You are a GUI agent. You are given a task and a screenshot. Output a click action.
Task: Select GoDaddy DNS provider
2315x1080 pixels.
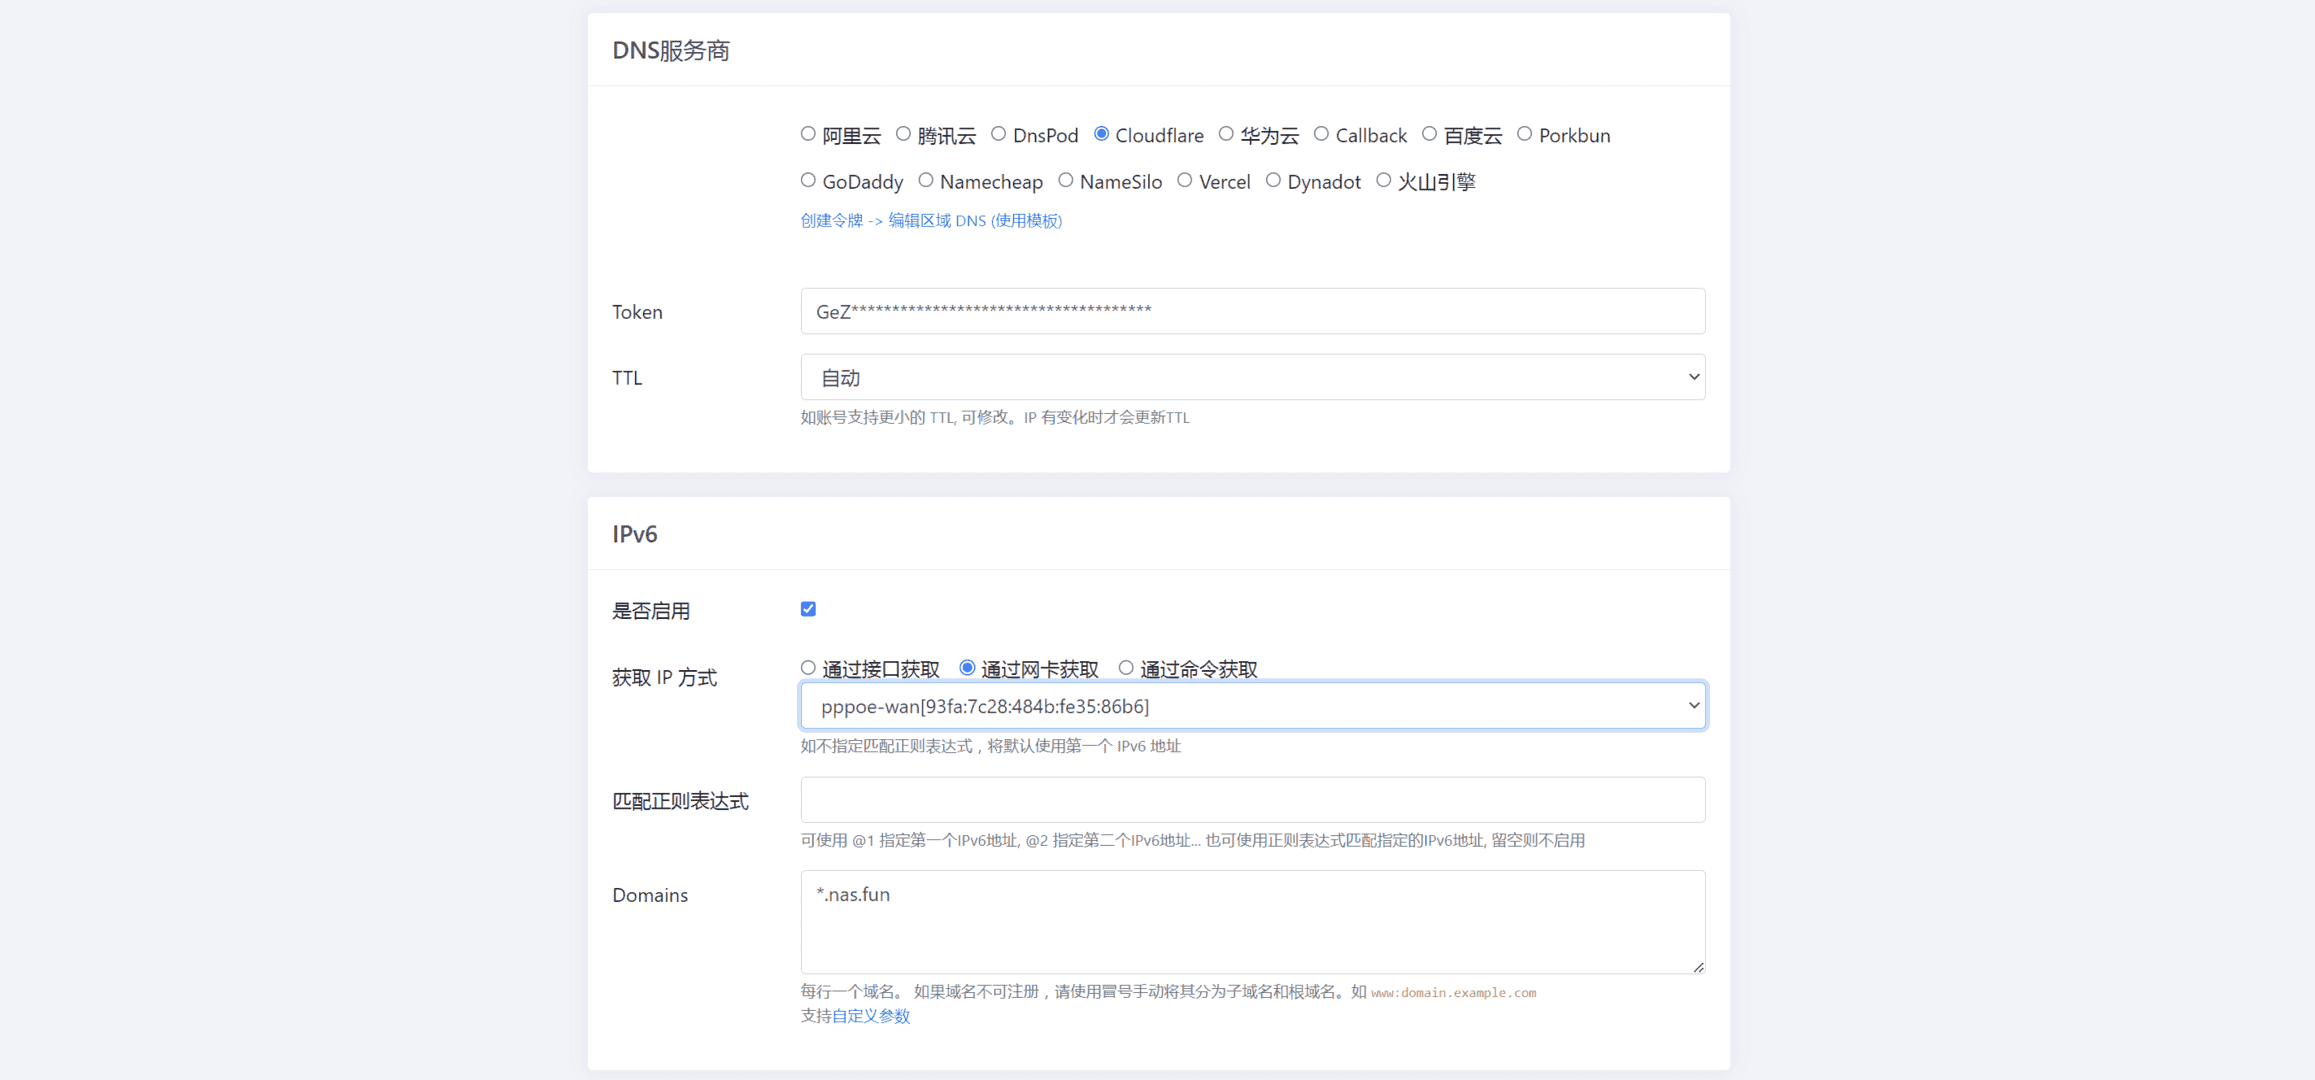click(x=808, y=180)
